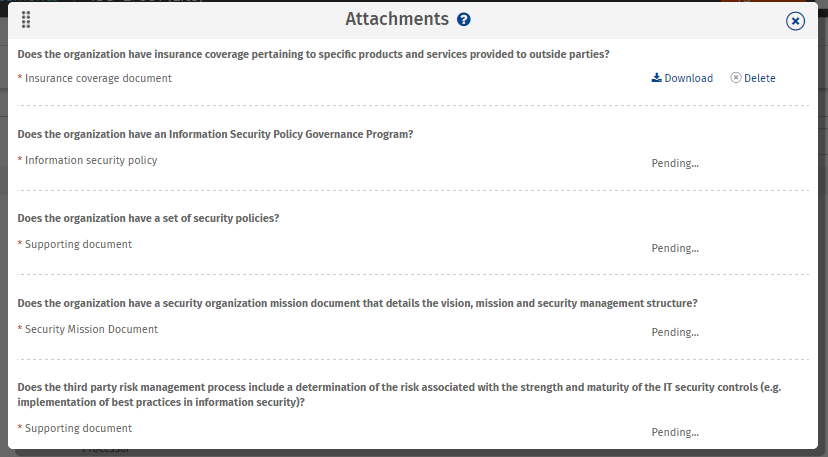Click Pending status under security policies question
Screen dimensions: 828x457
click(675, 248)
